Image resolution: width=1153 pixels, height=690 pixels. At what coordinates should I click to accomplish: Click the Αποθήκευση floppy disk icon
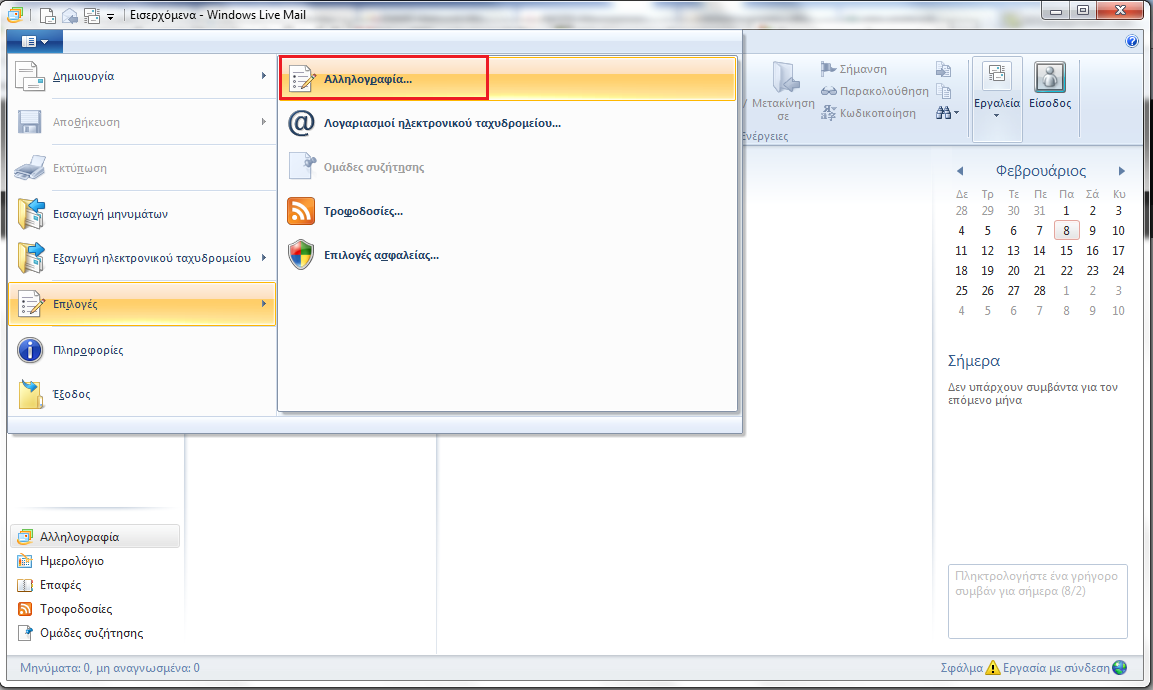(29, 121)
